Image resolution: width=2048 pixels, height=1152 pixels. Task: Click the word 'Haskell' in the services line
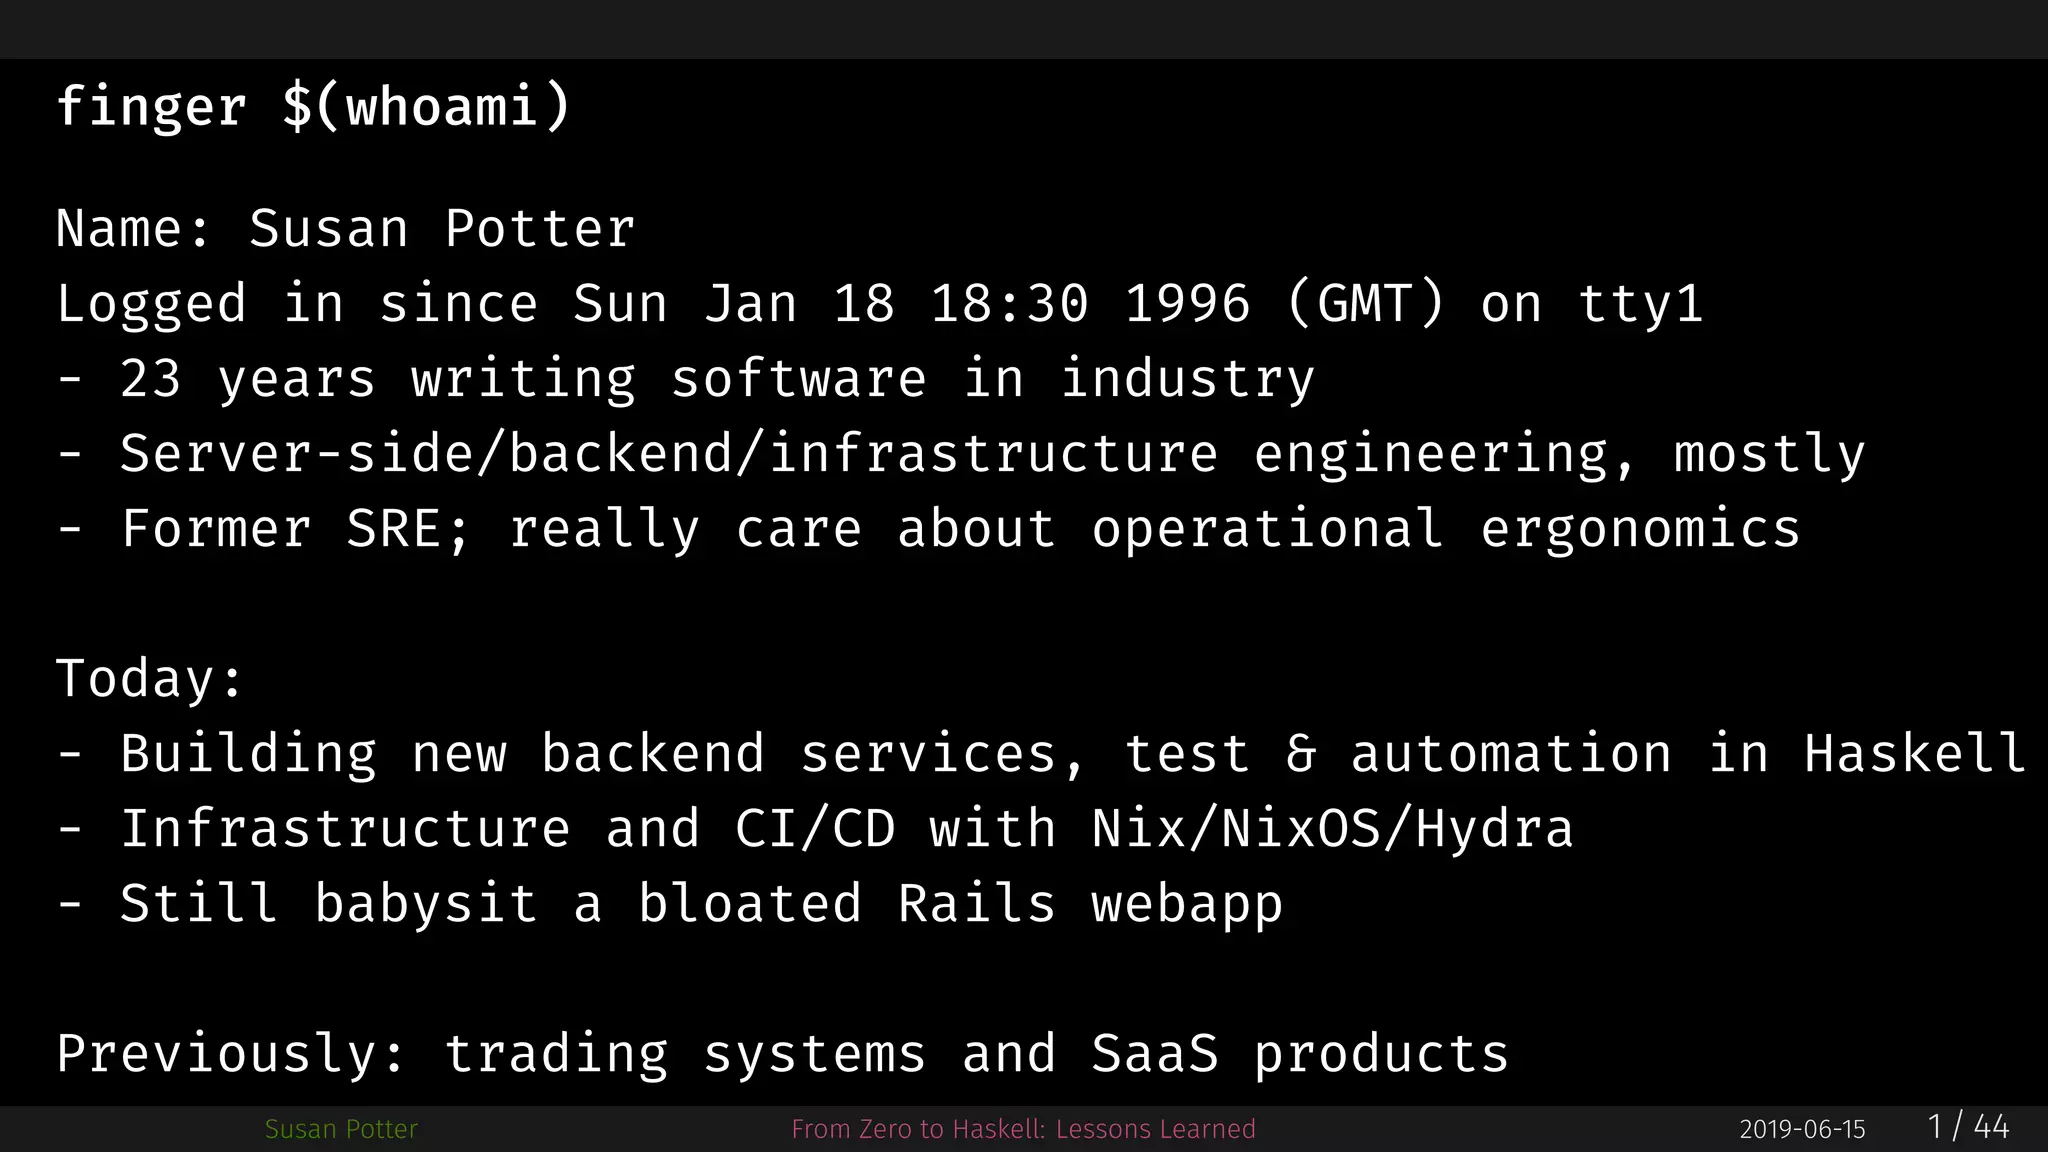pyautogui.click(x=1915, y=753)
